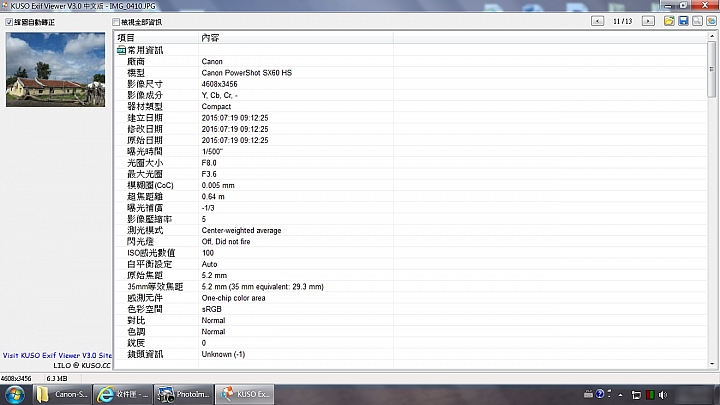Select the row with value Canon PowerShot SX60 HS
The image size is (720, 405).
coord(411,73)
